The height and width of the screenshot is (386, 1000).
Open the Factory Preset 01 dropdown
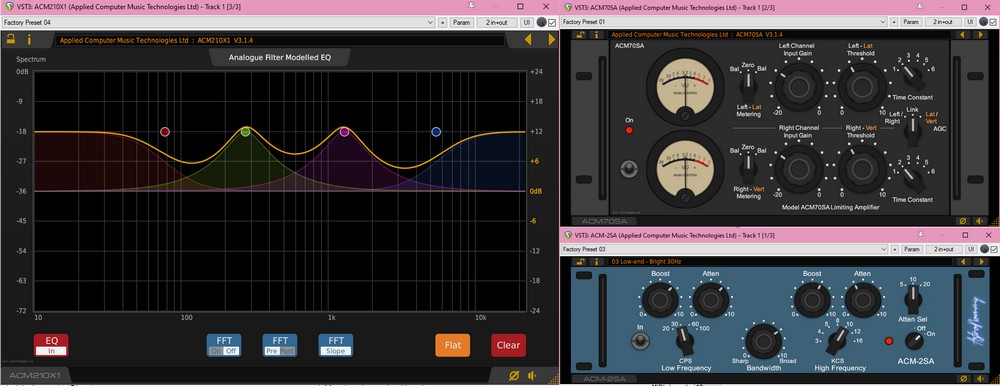click(724, 22)
